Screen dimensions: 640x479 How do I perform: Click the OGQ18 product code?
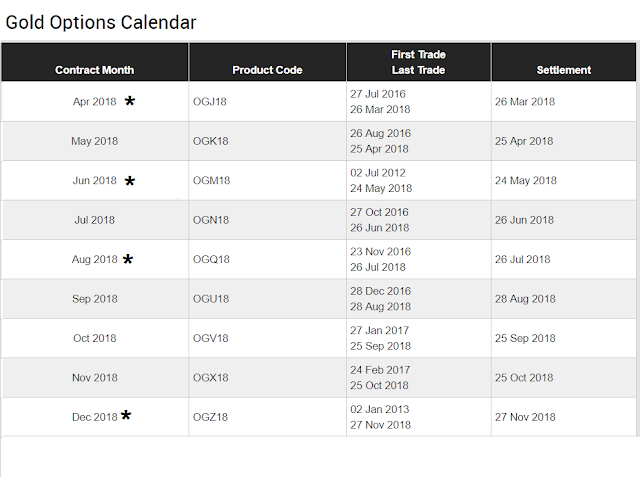tap(212, 260)
